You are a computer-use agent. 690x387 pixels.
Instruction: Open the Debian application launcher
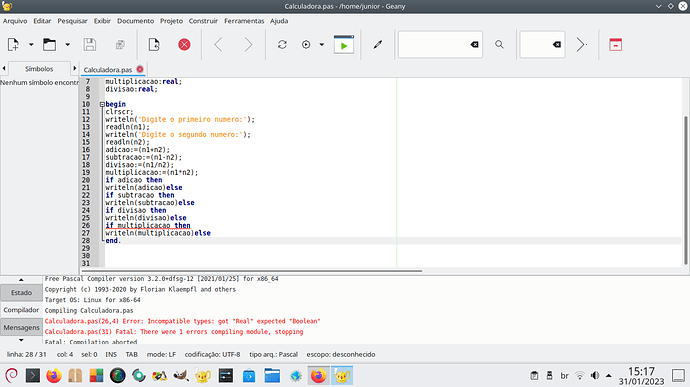11,376
